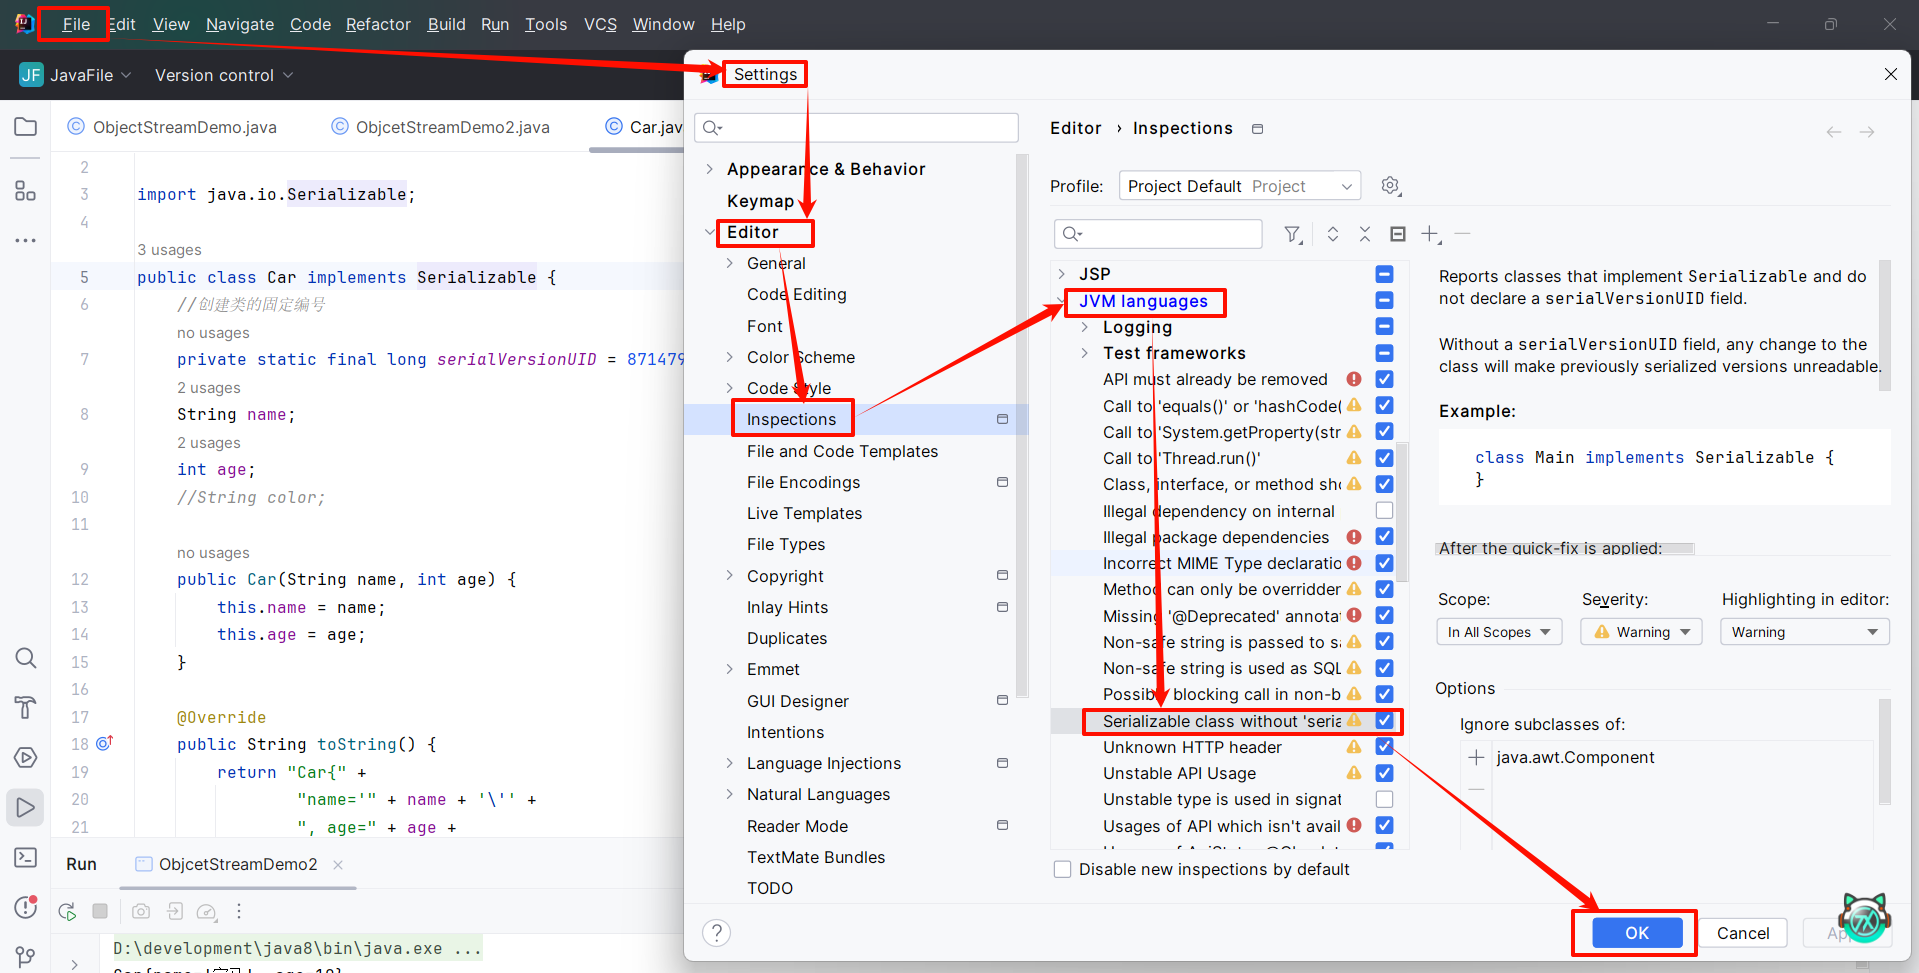Open the Find search icon in left sidebar

click(25, 658)
